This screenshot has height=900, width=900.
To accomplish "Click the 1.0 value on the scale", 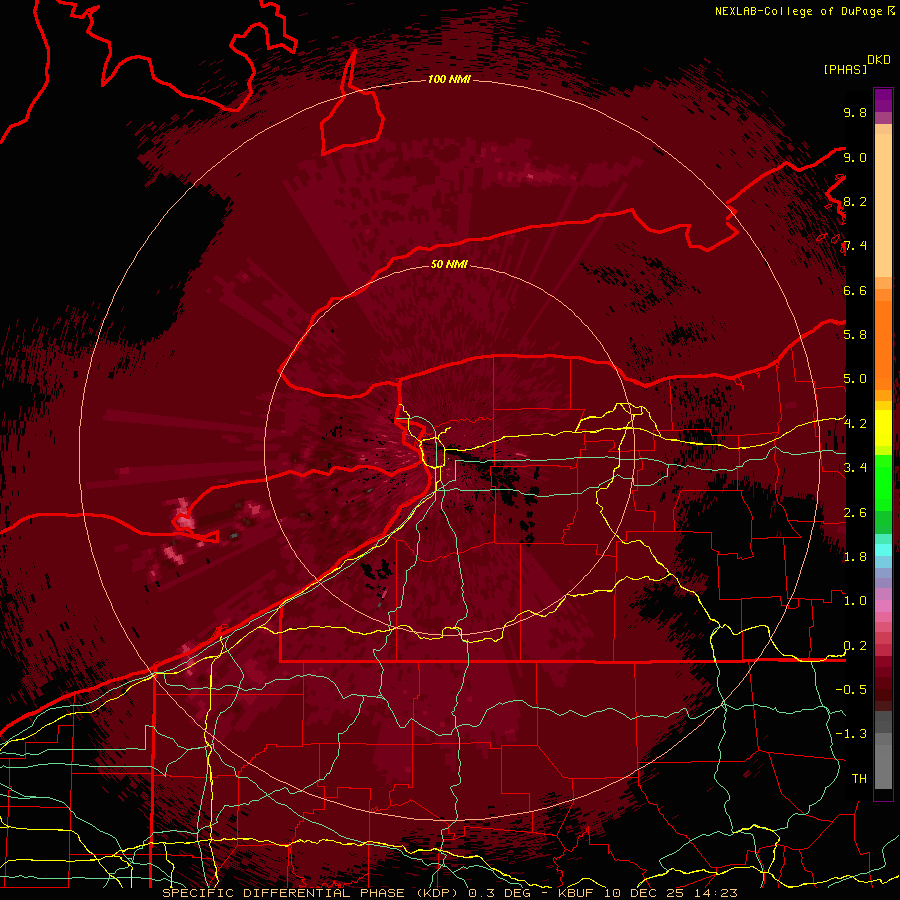I will pyautogui.click(x=855, y=601).
